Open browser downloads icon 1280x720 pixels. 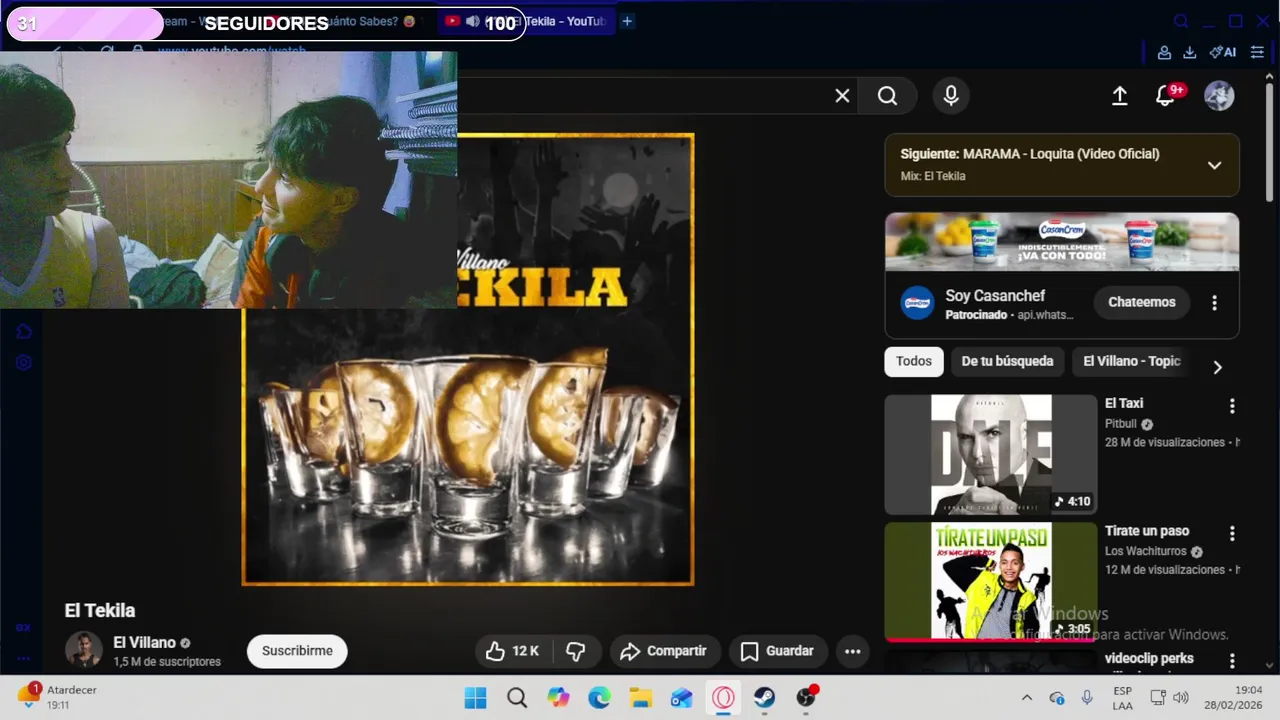(x=1189, y=53)
